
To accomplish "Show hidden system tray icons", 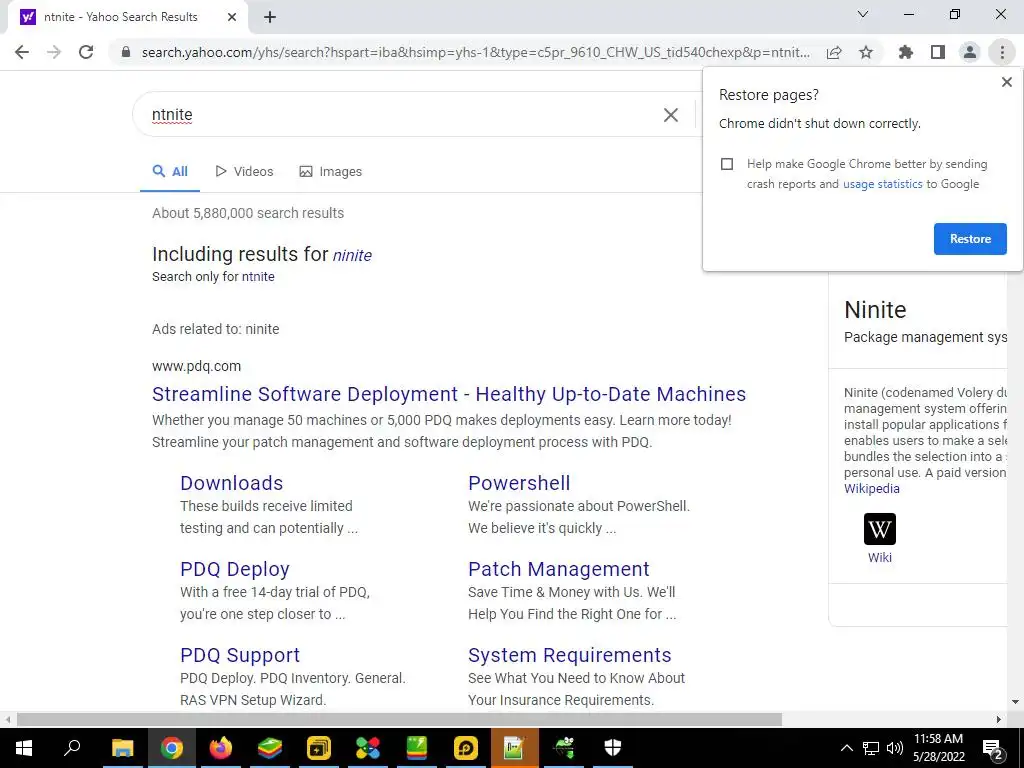I will (x=846, y=748).
